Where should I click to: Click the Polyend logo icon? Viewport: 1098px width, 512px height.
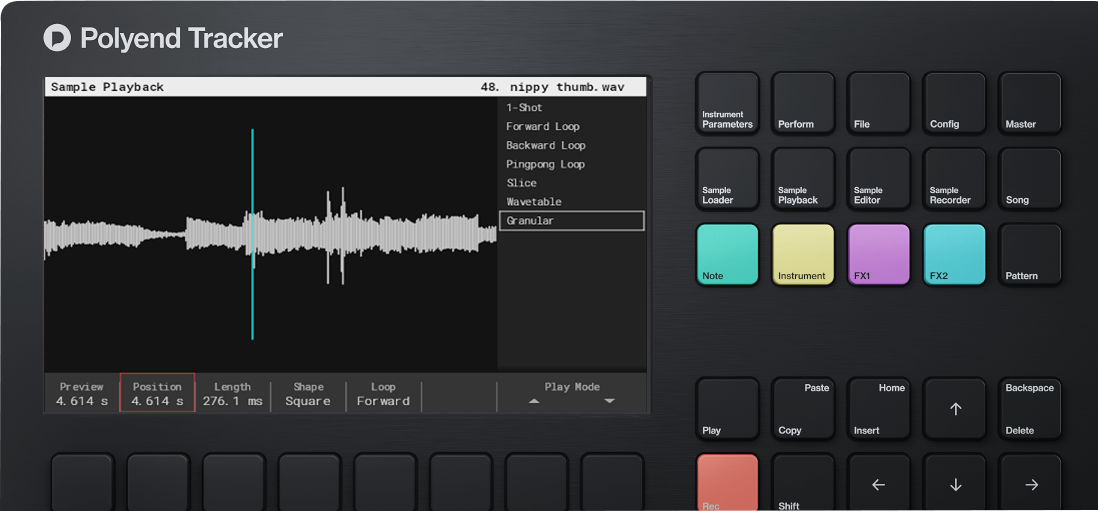(x=57, y=38)
